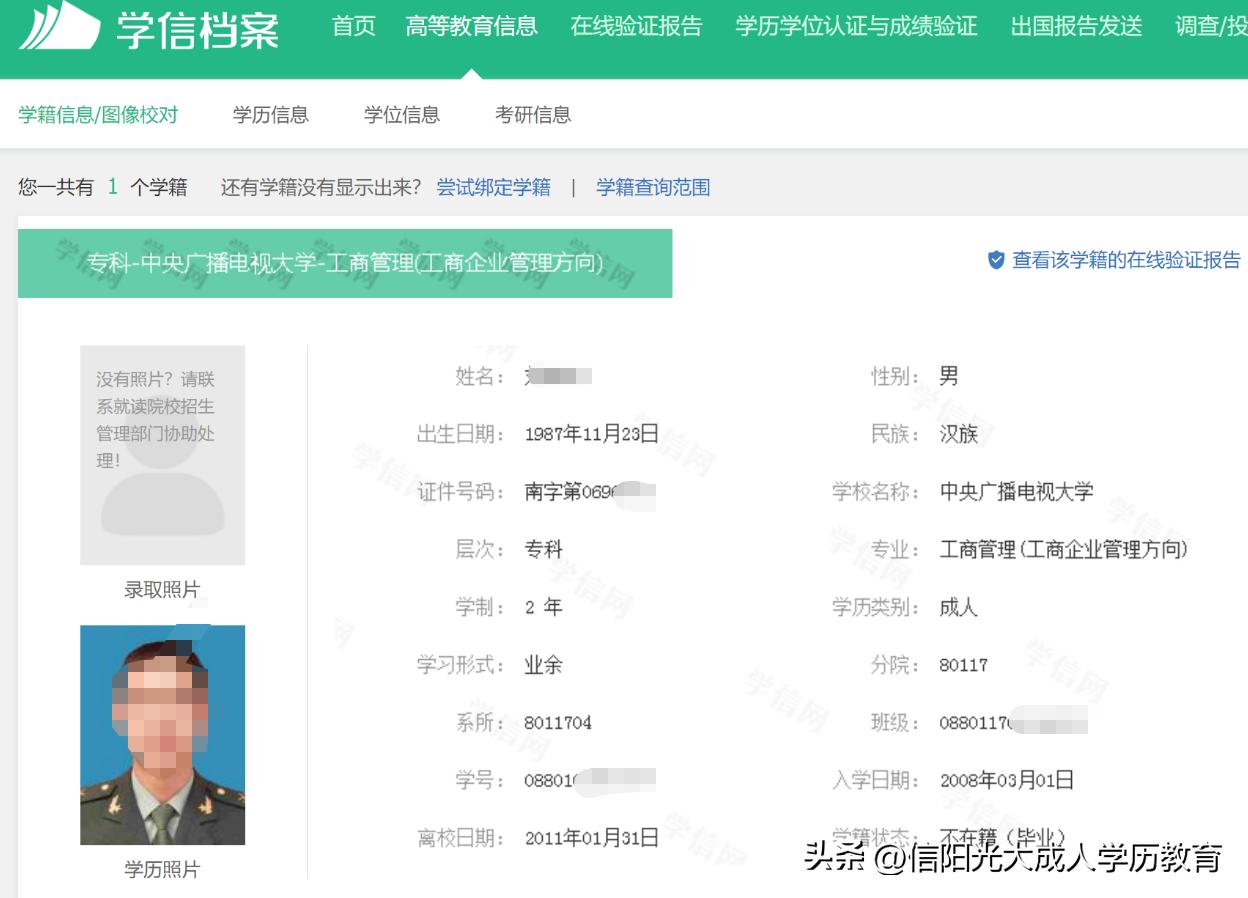Open the 学籍查询范围 link
This screenshot has height=898, width=1248.
pos(651,188)
